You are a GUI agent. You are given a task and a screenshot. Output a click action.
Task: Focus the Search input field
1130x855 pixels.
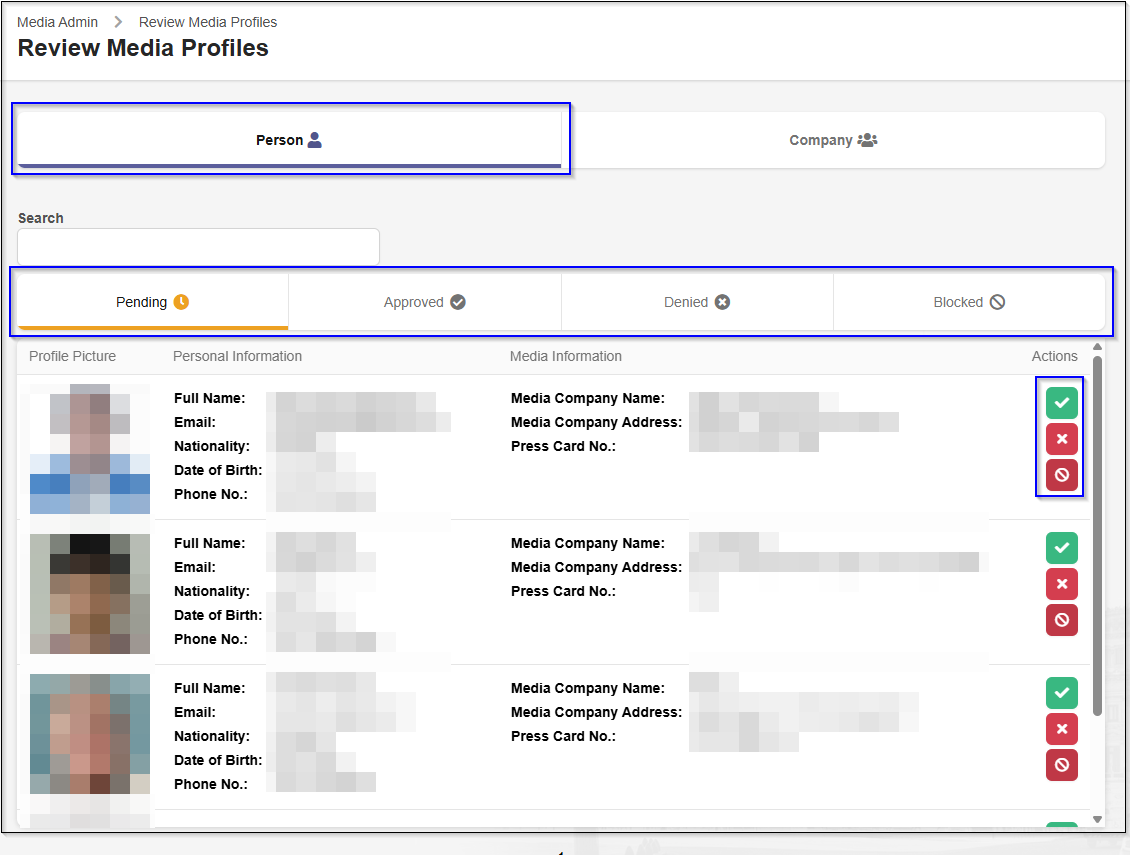pyautogui.click(x=198, y=246)
